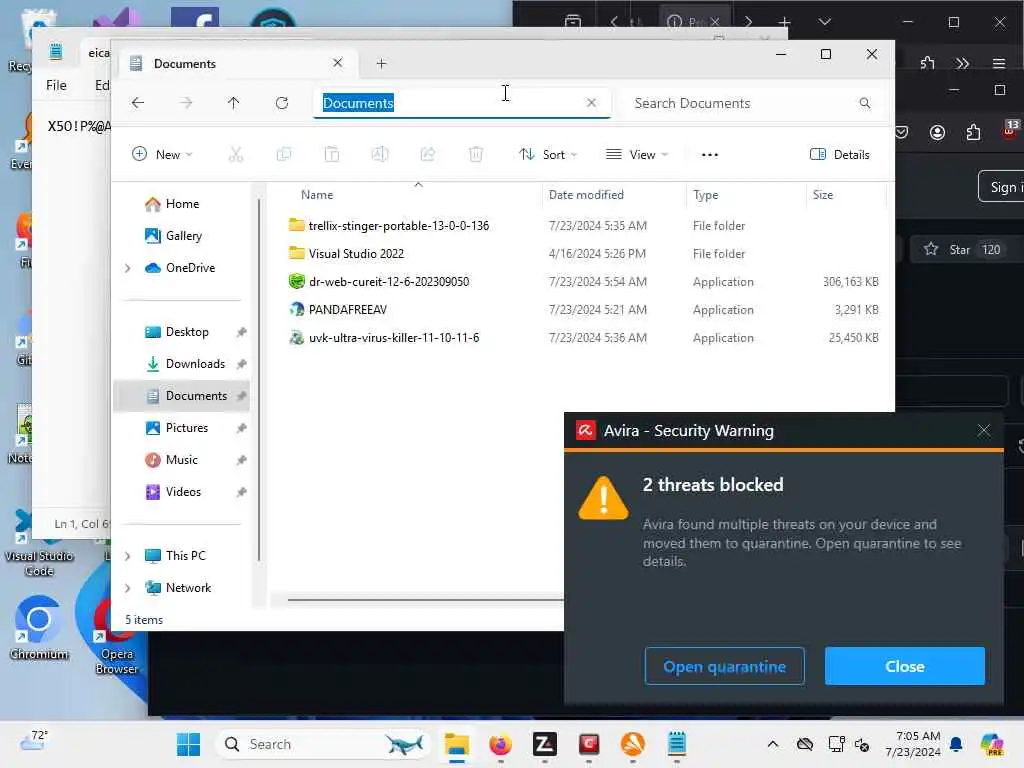Sort by Name column header

pos(317,195)
